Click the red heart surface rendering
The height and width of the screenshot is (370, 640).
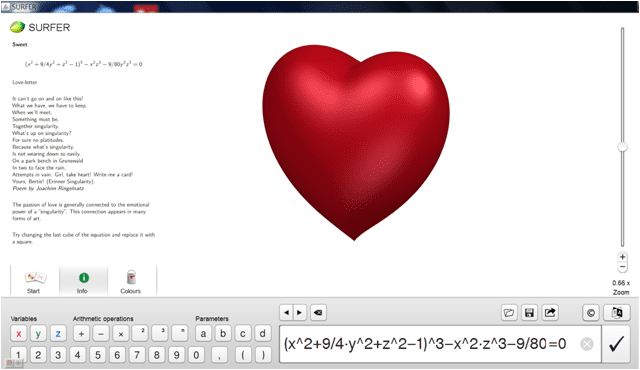pos(356,142)
